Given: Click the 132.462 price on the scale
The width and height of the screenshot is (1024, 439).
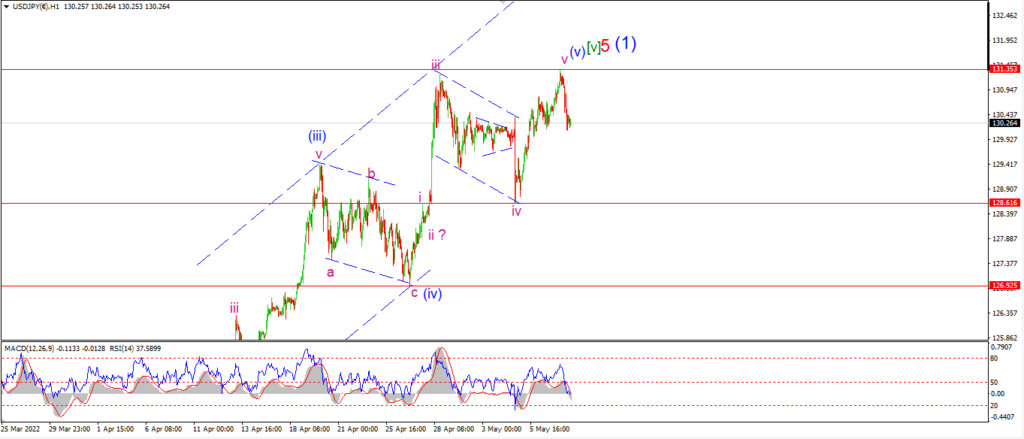Looking at the screenshot, I should [x=1006, y=14].
